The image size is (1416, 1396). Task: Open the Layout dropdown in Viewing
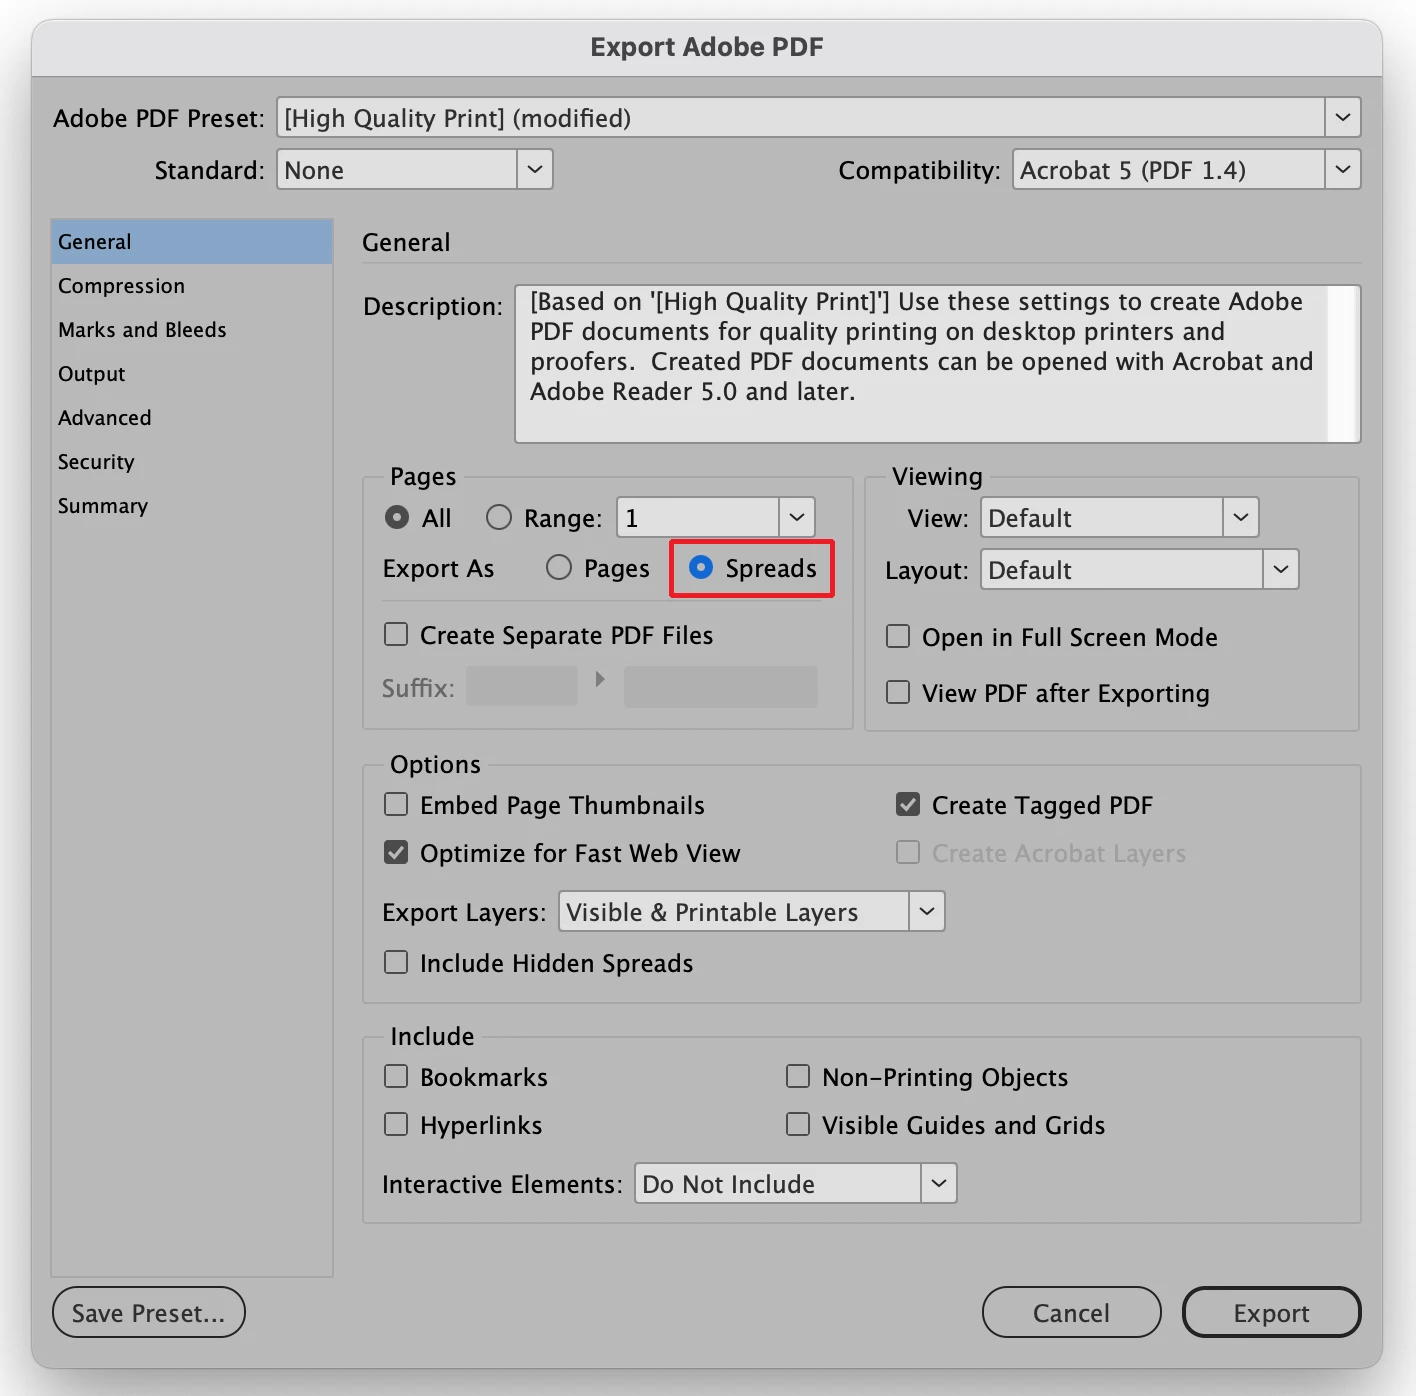(1139, 569)
